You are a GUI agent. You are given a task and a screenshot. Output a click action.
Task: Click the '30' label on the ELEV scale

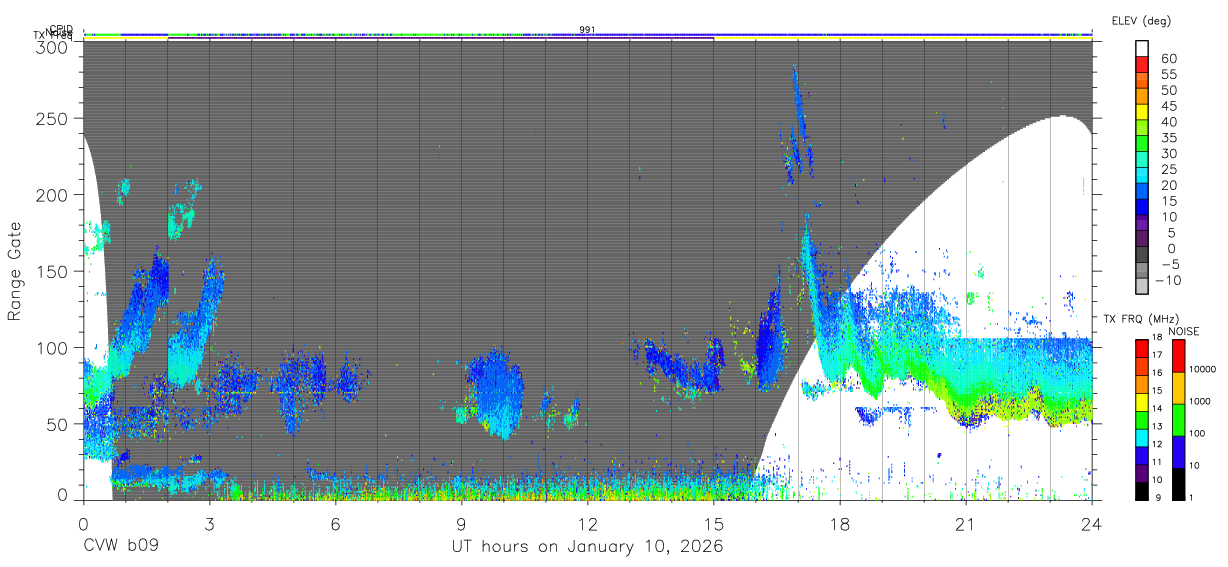pyautogui.click(x=1168, y=153)
